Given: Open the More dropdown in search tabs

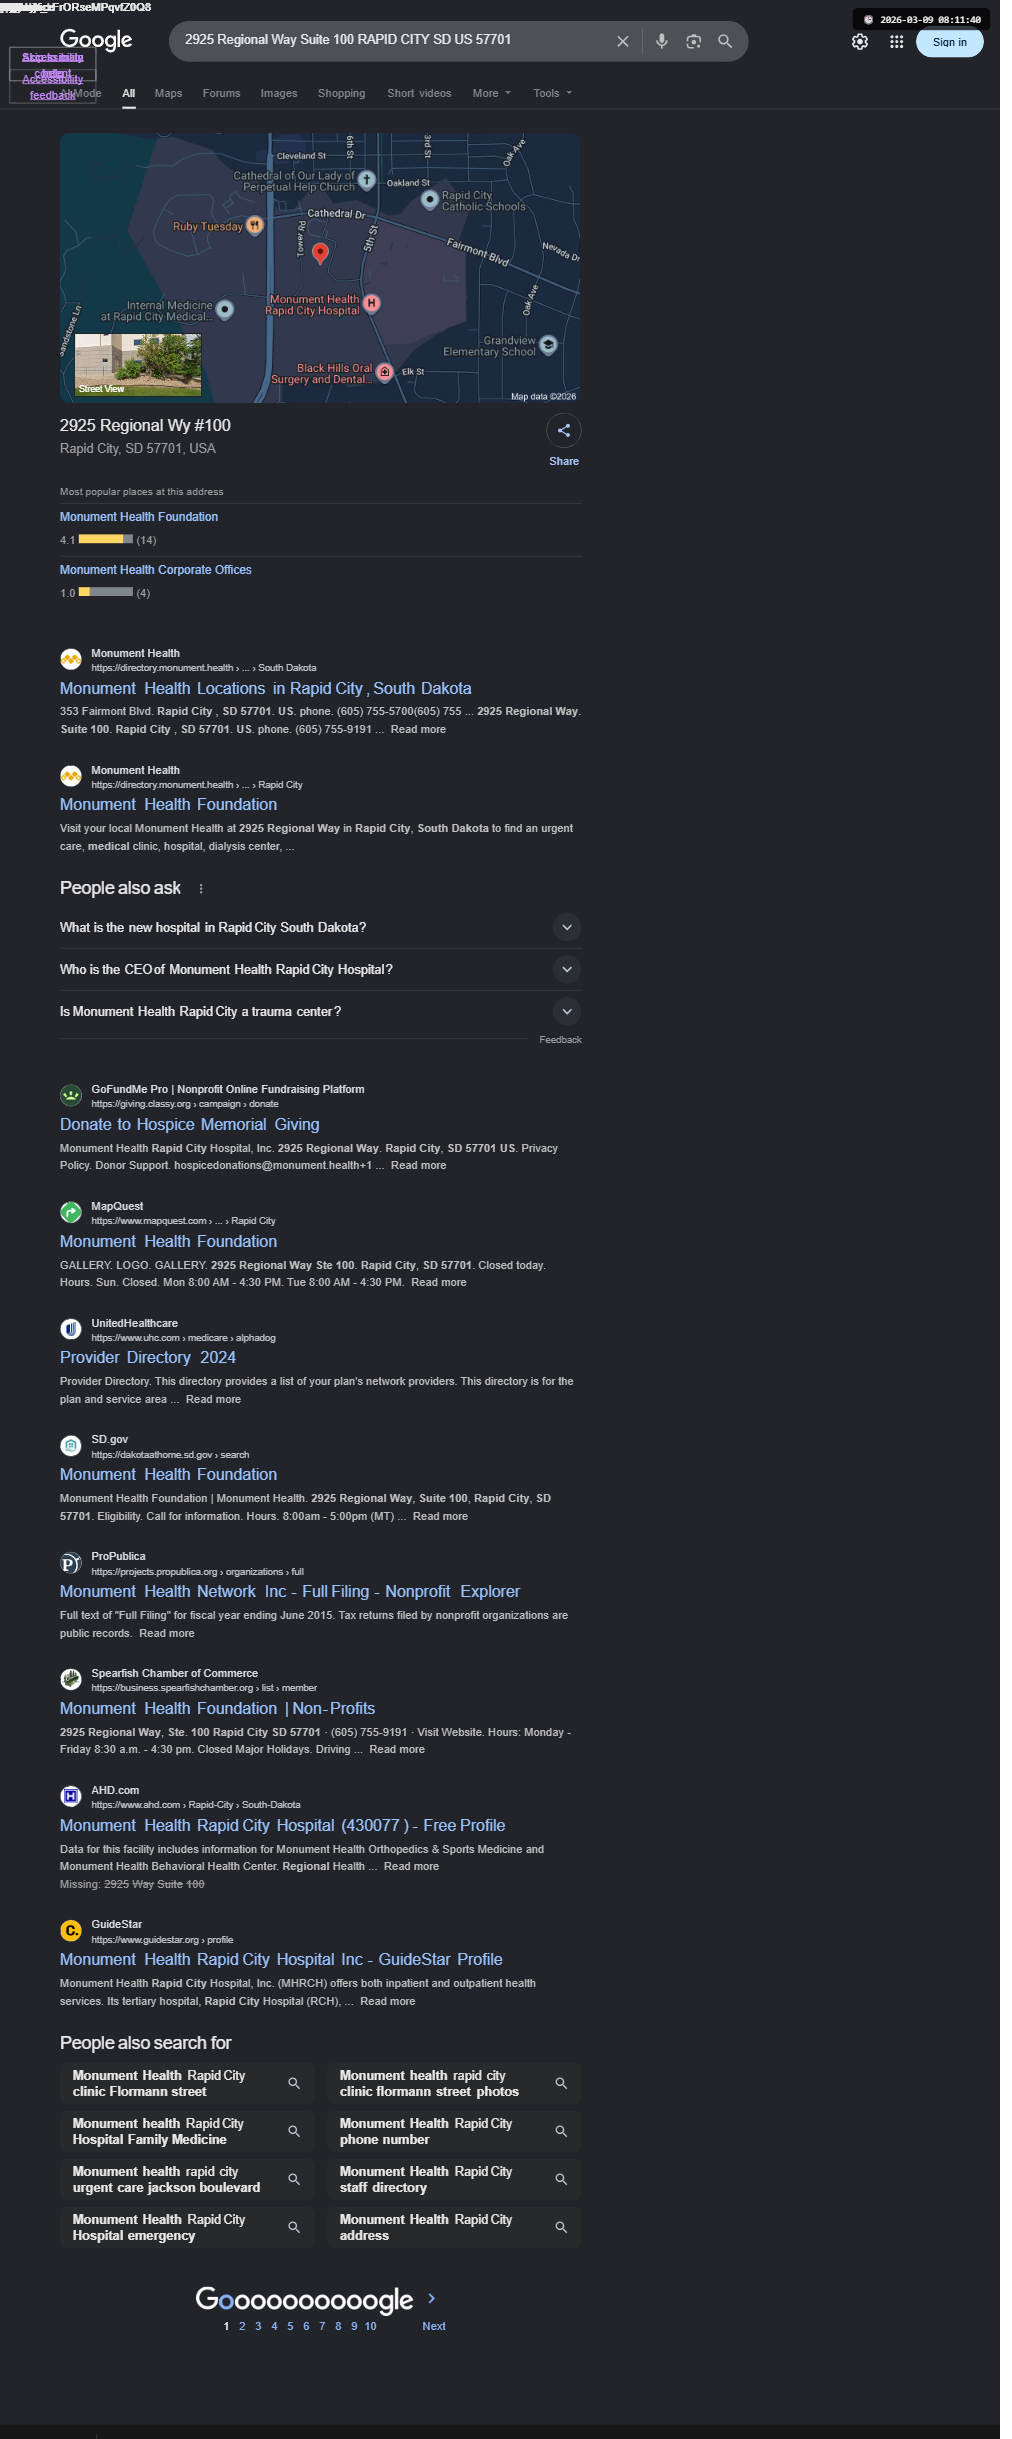Looking at the screenshot, I should coord(491,93).
